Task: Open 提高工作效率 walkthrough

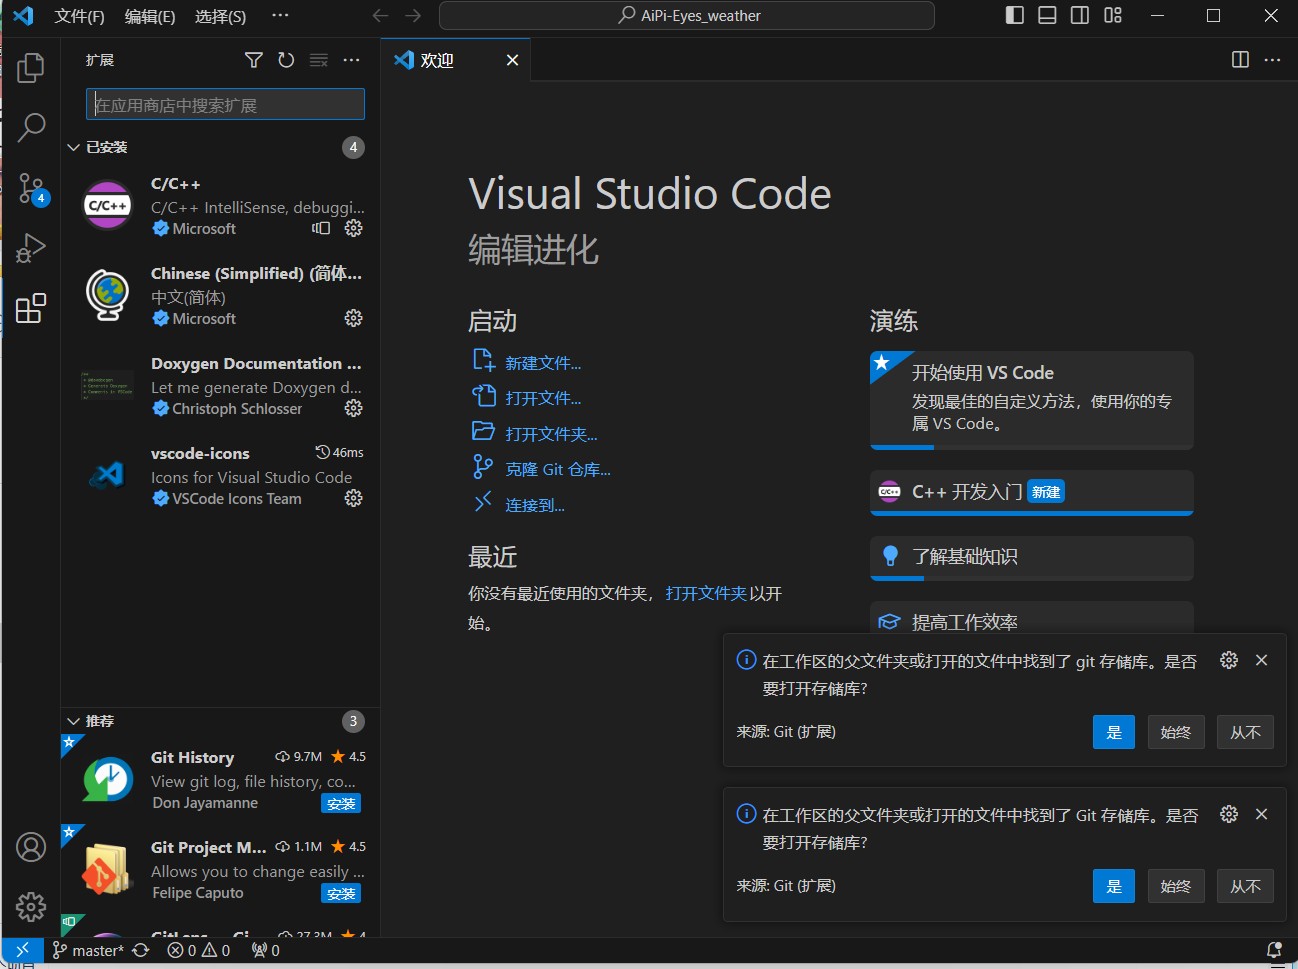Action: click(x=1032, y=618)
